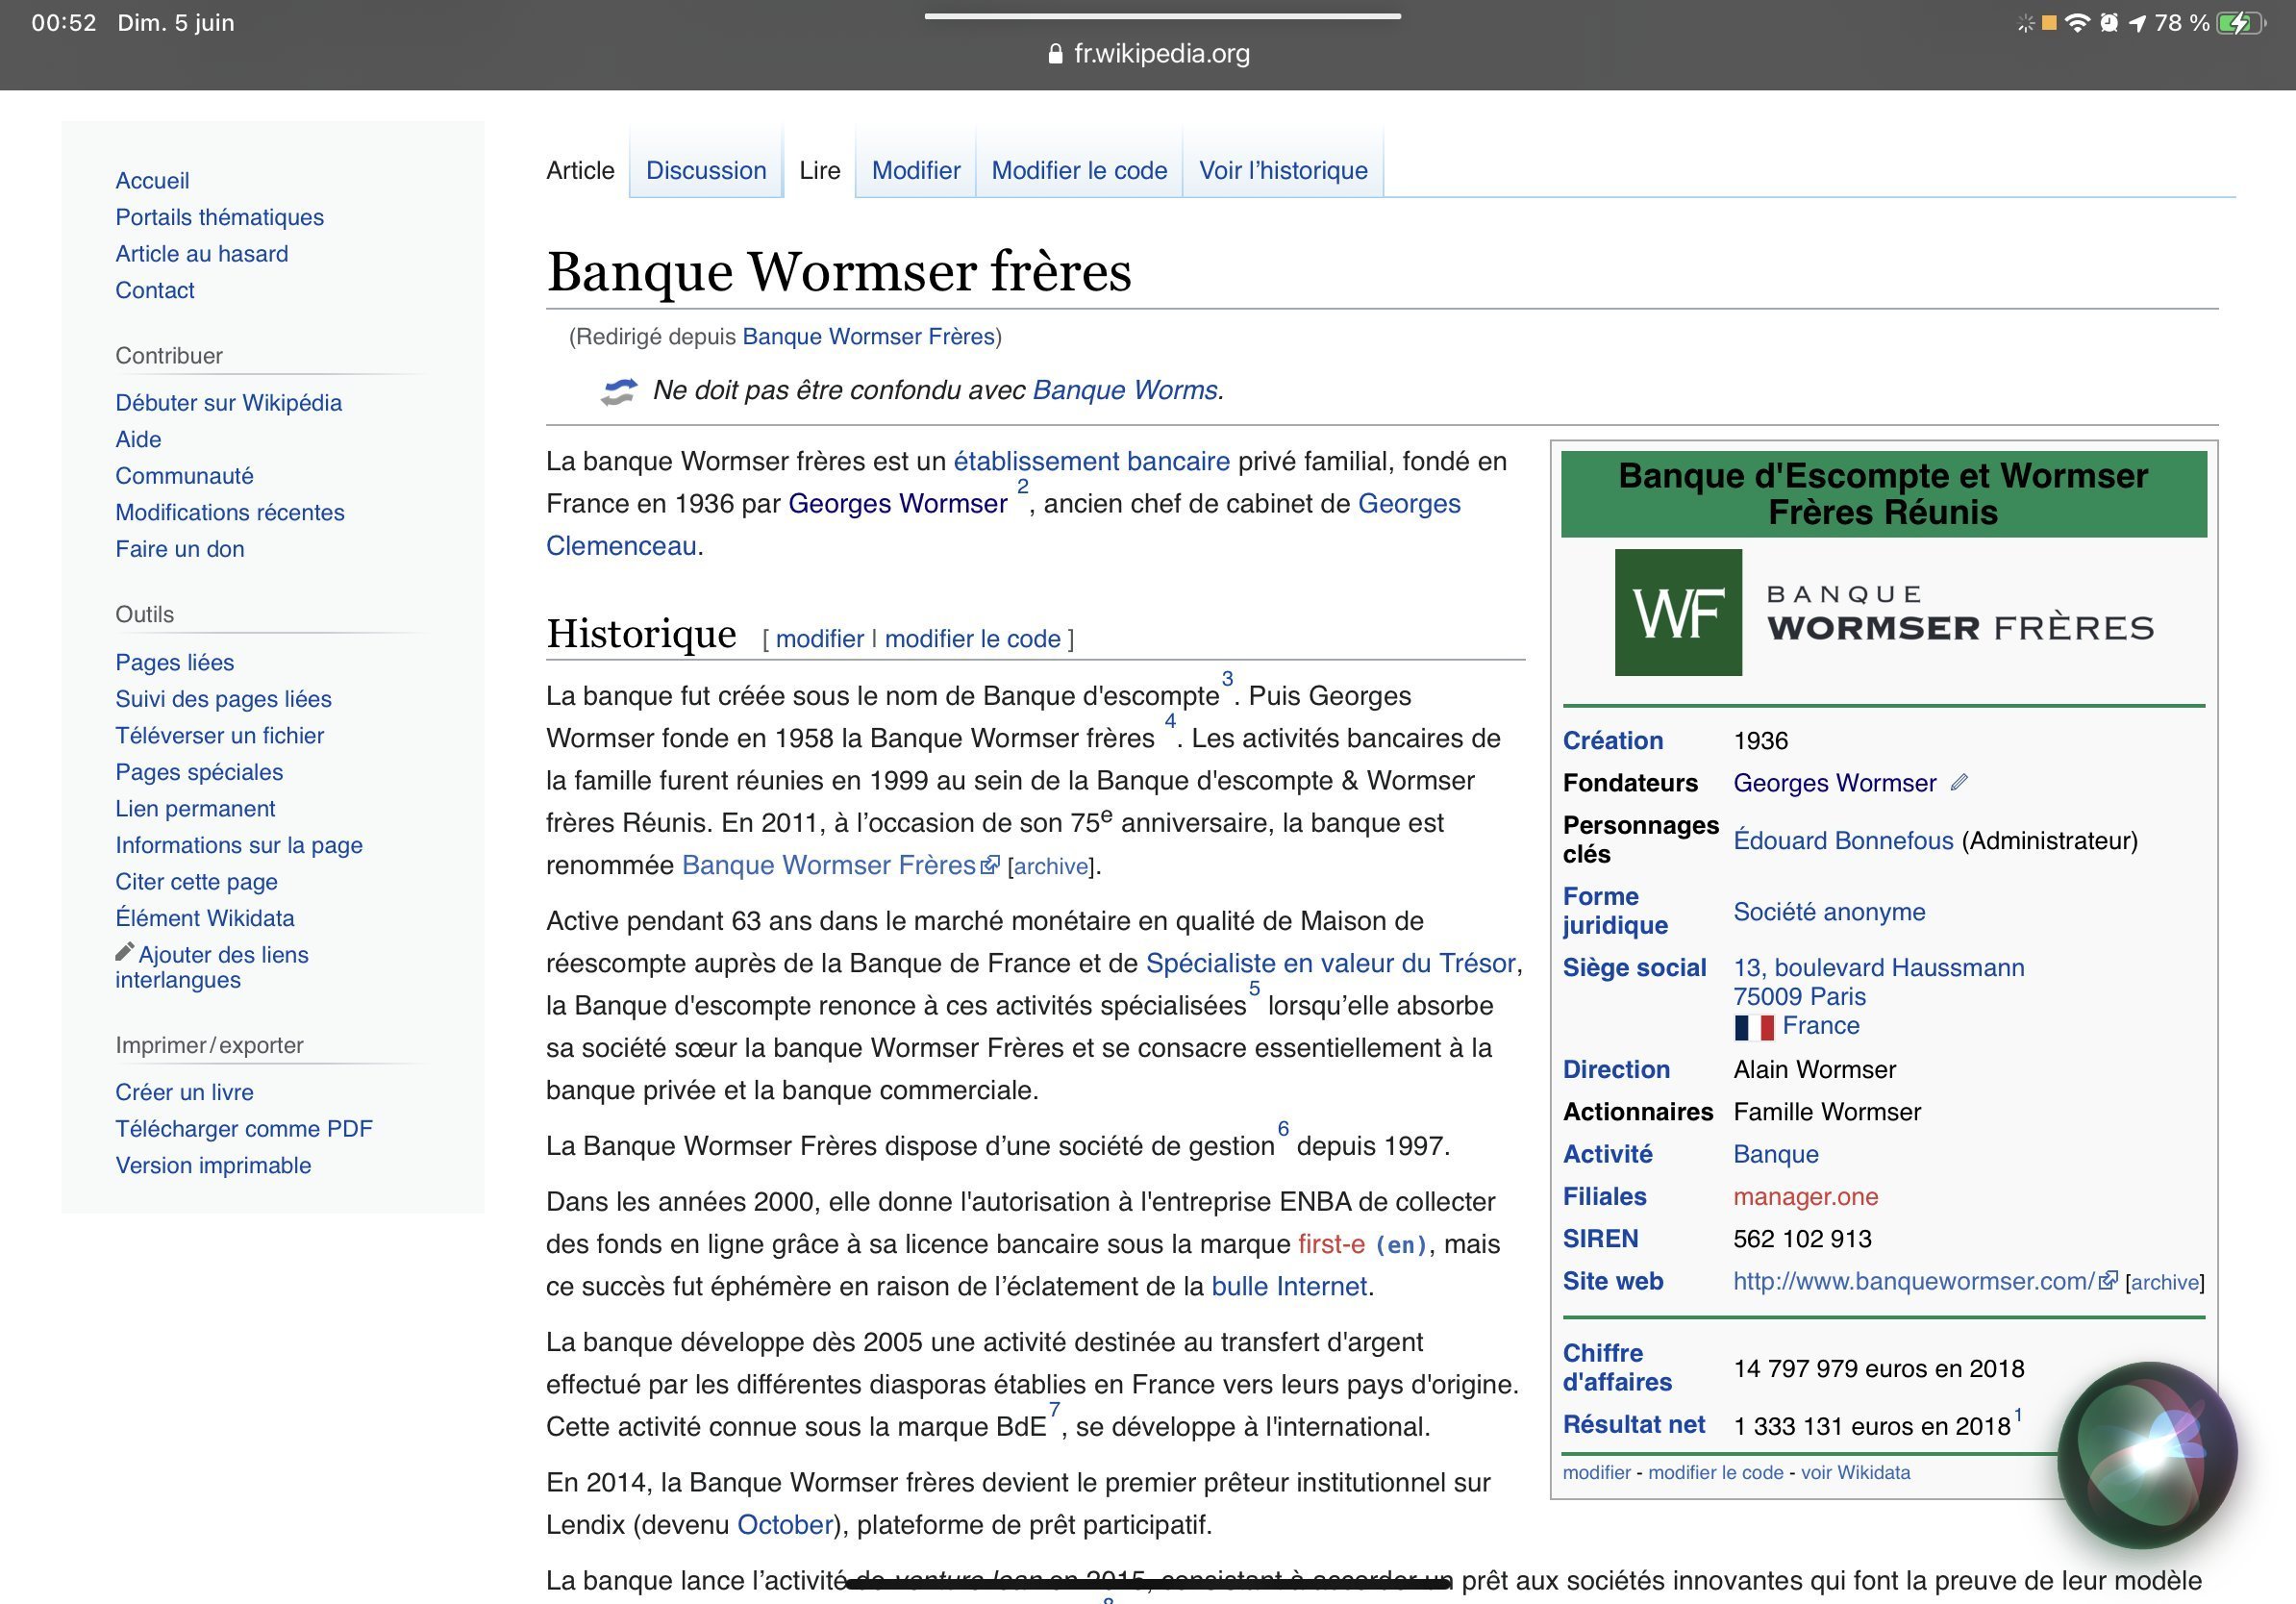
Task: Click the Modifier tab
Action: click(x=915, y=170)
